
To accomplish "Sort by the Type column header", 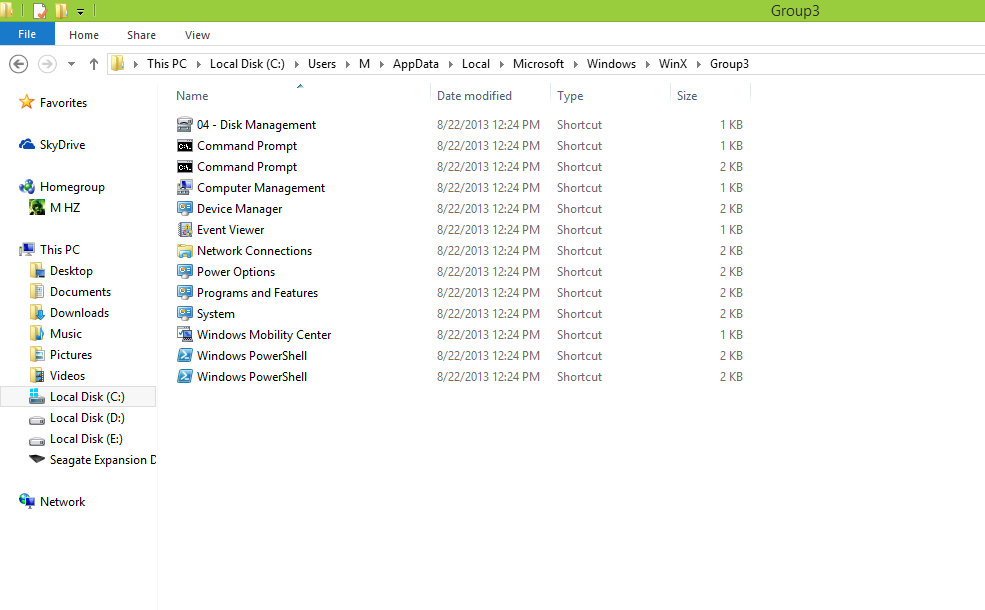I will 570,95.
